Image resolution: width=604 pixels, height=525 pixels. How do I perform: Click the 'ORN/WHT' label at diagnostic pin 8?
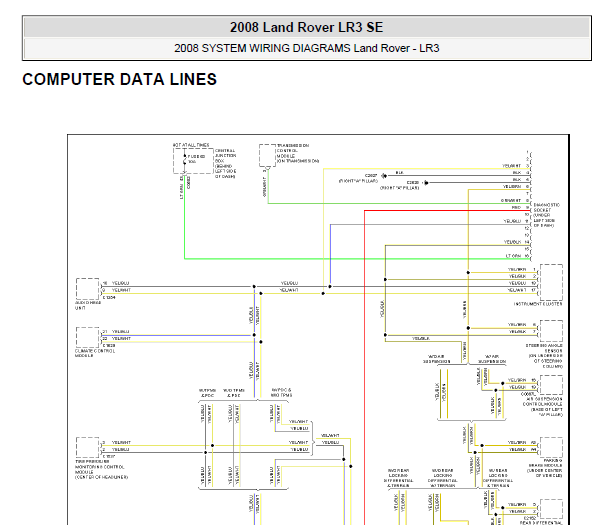[x=511, y=200]
